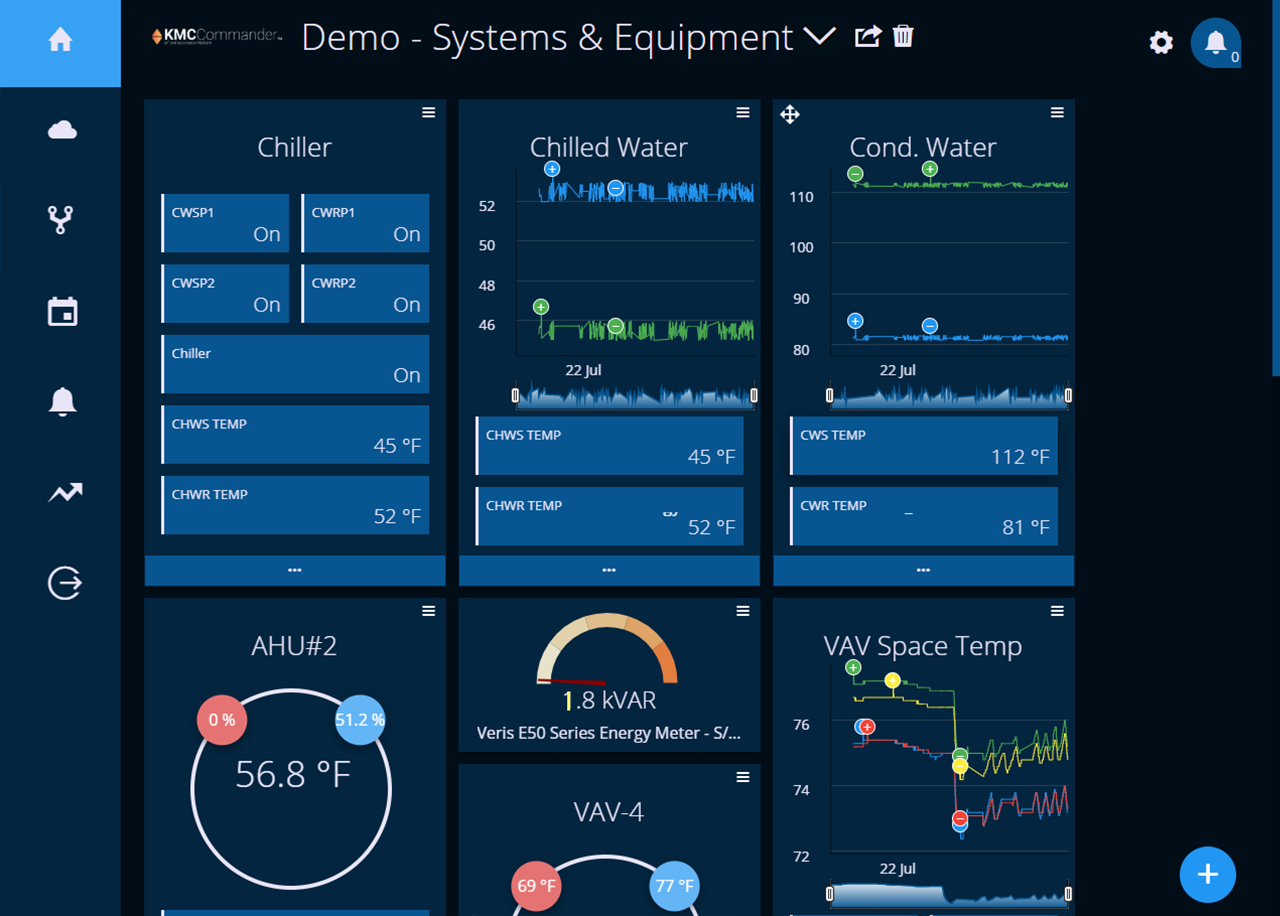Image resolution: width=1280 pixels, height=916 pixels.
Task: Click the red minus marker on VAV Space Temp chart
Action: tap(960, 818)
